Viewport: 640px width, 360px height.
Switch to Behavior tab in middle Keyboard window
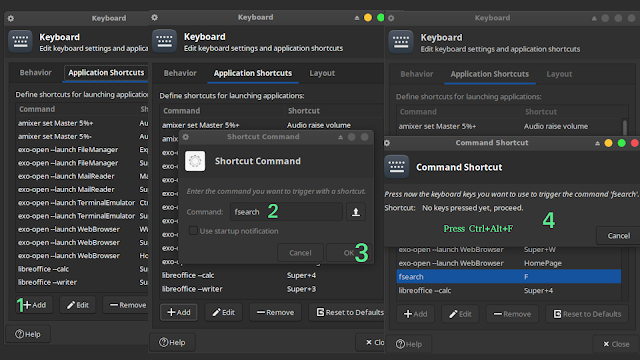coord(180,73)
